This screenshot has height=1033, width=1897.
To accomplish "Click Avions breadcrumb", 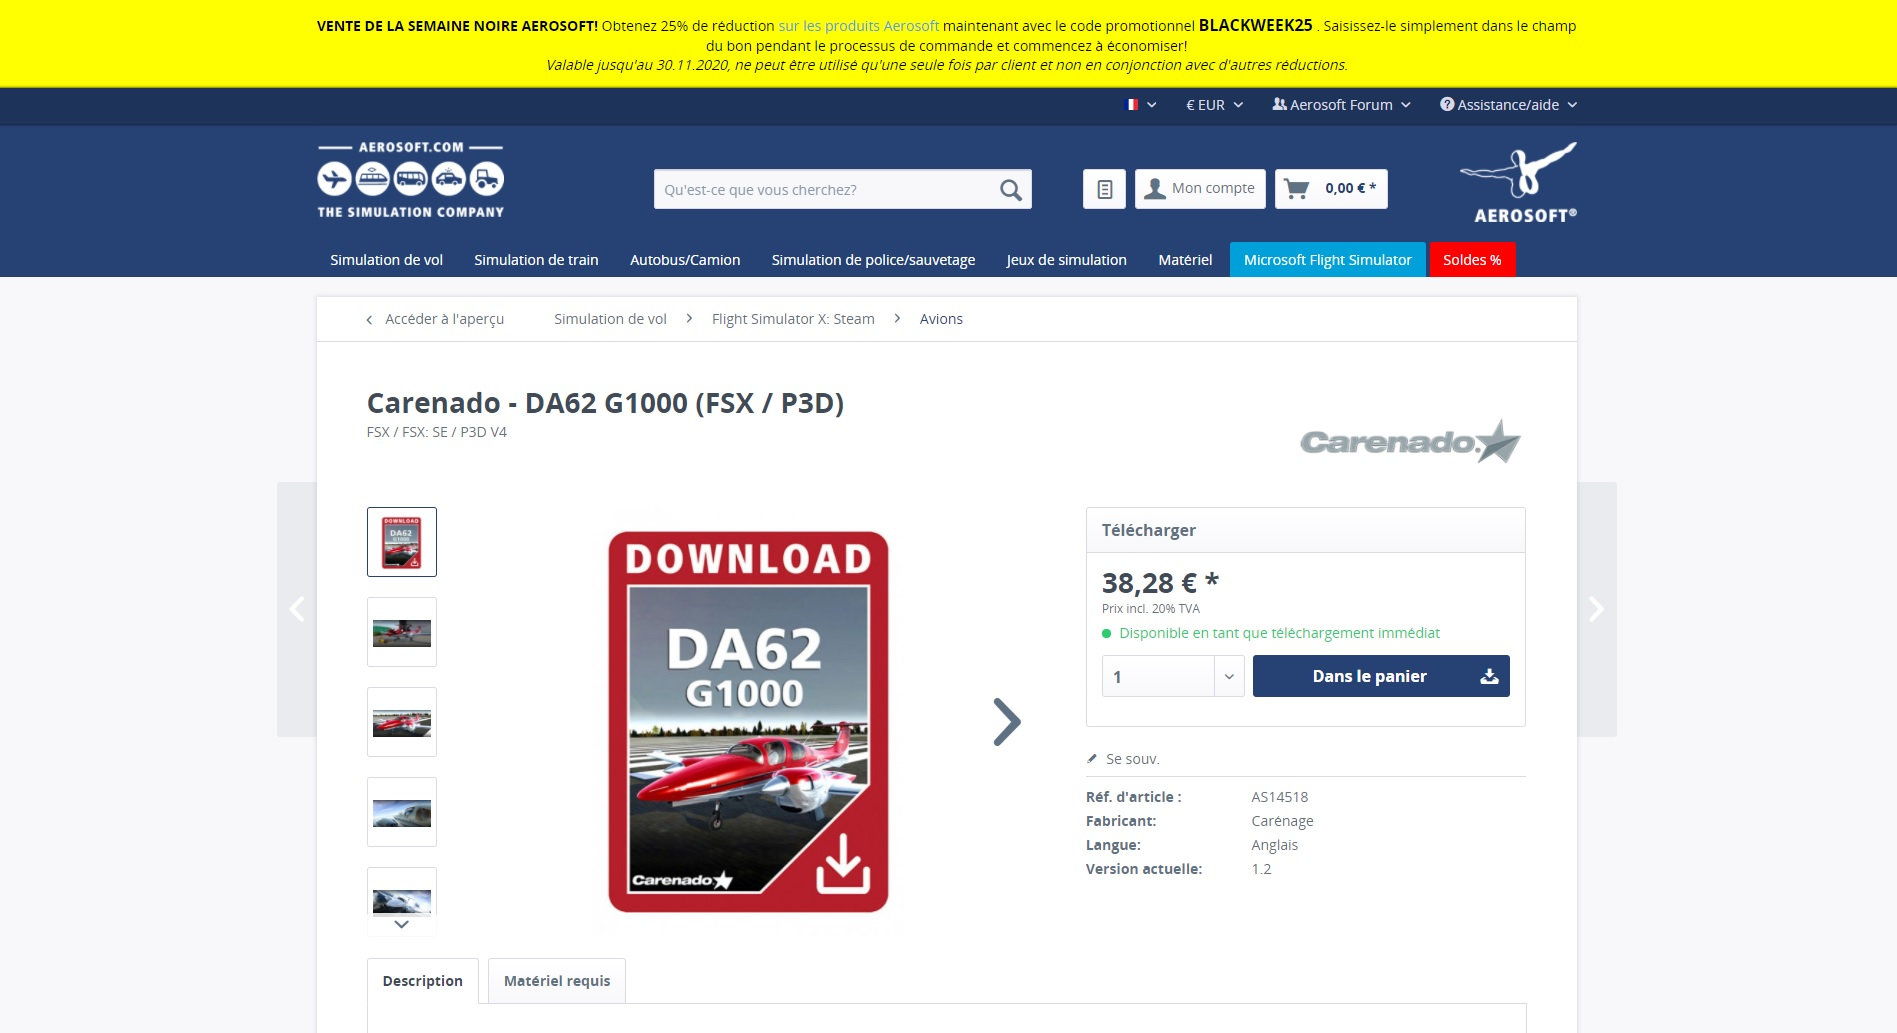I will click(x=941, y=319).
